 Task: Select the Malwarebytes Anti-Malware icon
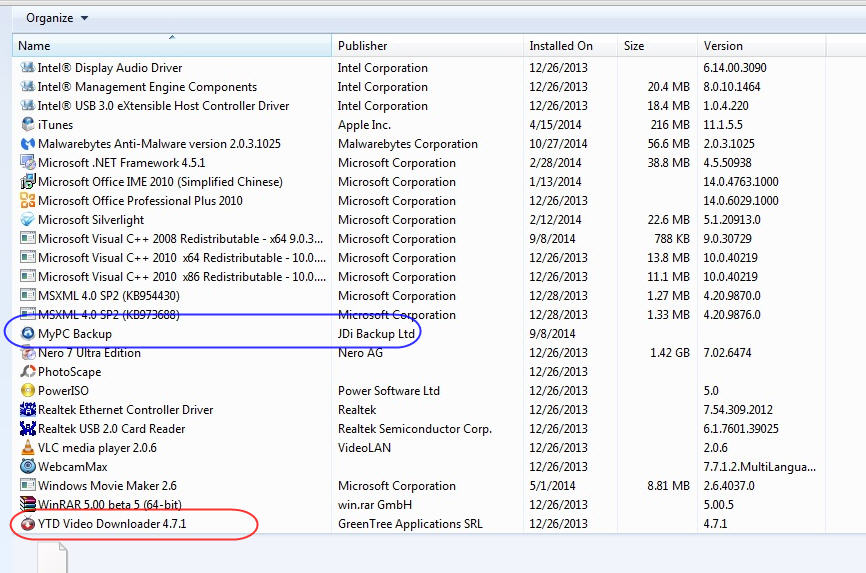click(28, 144)
